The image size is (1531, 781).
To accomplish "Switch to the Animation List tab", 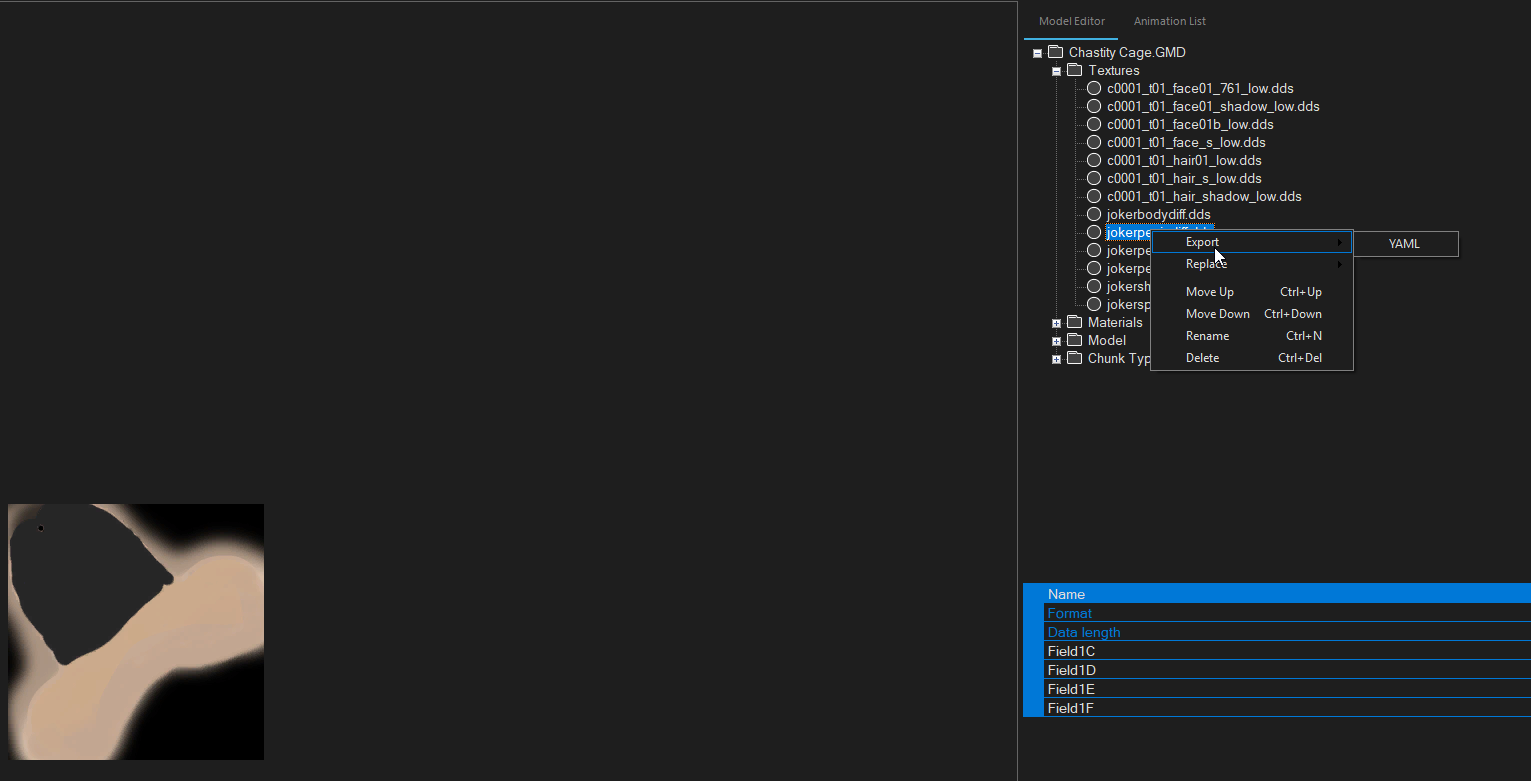I will (1169, 21).
